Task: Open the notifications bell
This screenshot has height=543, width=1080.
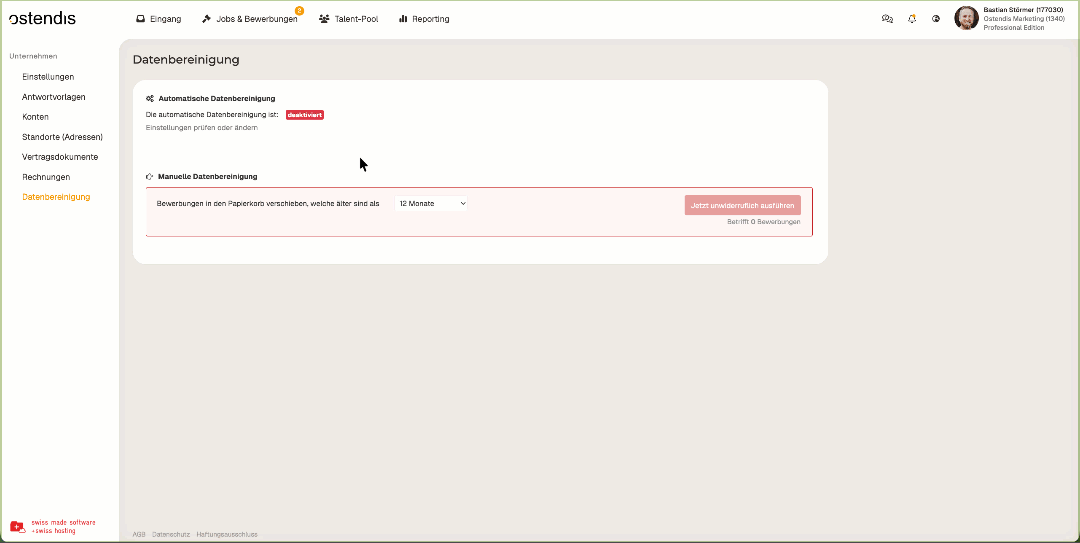Action: 912,19
